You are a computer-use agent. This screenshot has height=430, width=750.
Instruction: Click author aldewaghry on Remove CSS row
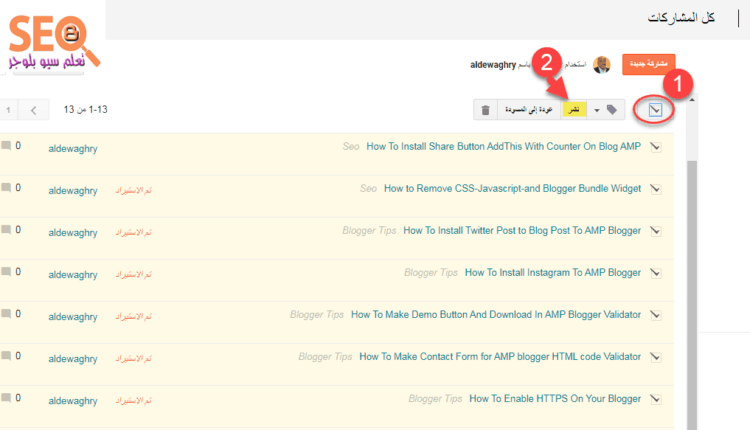73,191
